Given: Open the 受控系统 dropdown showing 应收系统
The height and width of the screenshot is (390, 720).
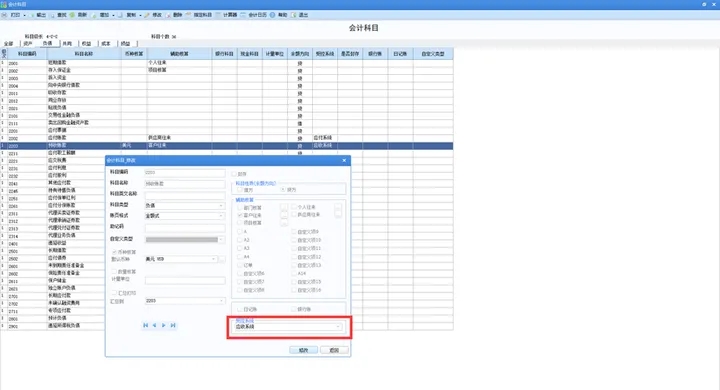Looking at the screenshot, I should 288,327.
